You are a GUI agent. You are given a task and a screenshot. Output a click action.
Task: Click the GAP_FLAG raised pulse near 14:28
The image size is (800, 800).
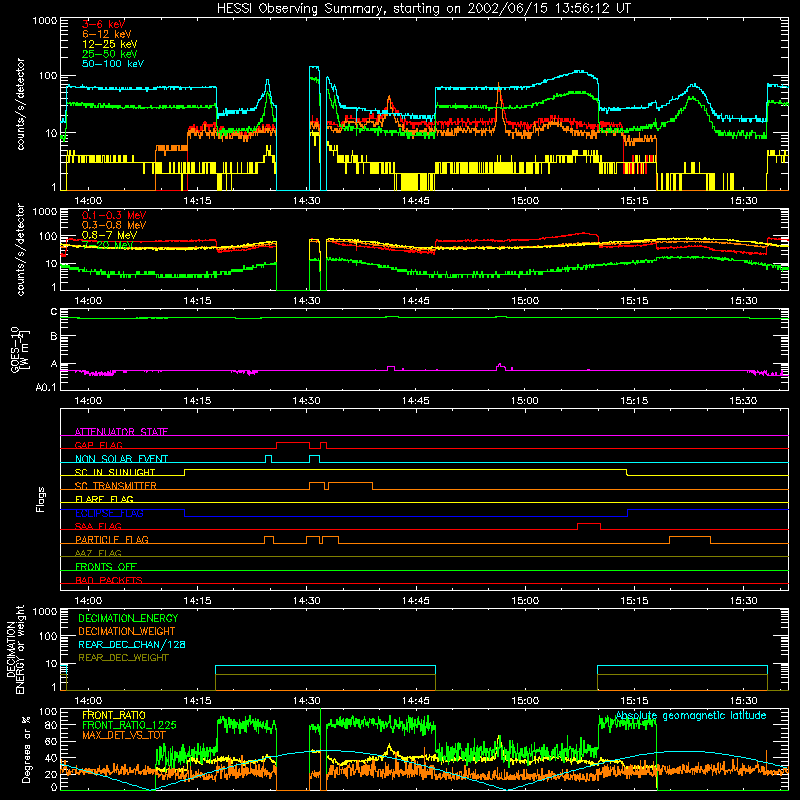(x=293, y=443)
